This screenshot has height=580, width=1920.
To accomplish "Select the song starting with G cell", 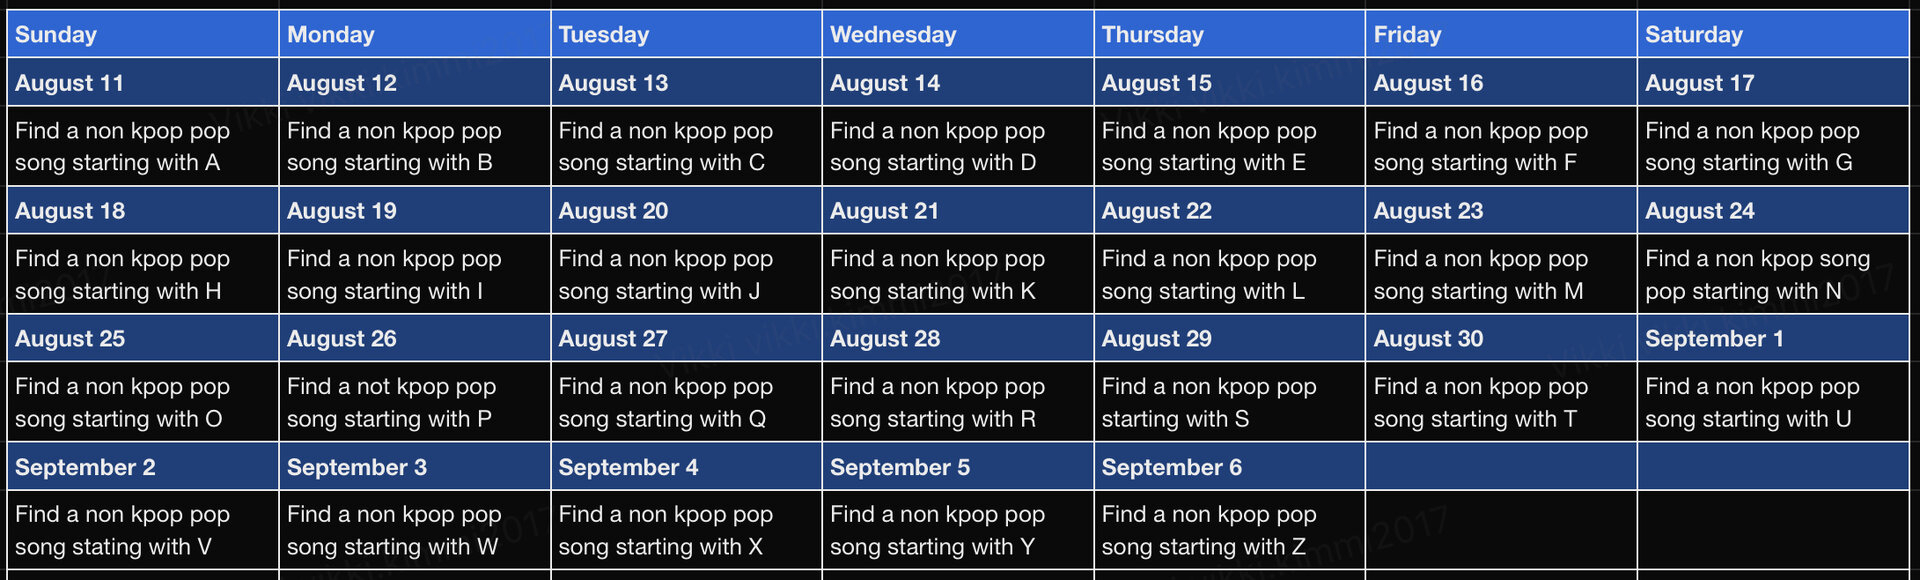I will 1773,146.
